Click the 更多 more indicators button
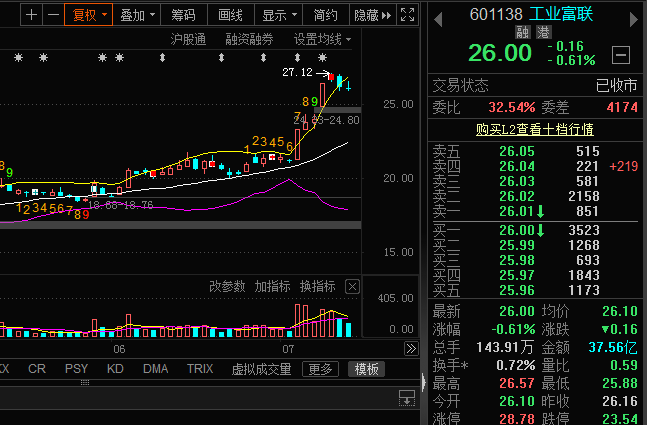Screen dimensions: 647x425 click(x=320, y=369)
